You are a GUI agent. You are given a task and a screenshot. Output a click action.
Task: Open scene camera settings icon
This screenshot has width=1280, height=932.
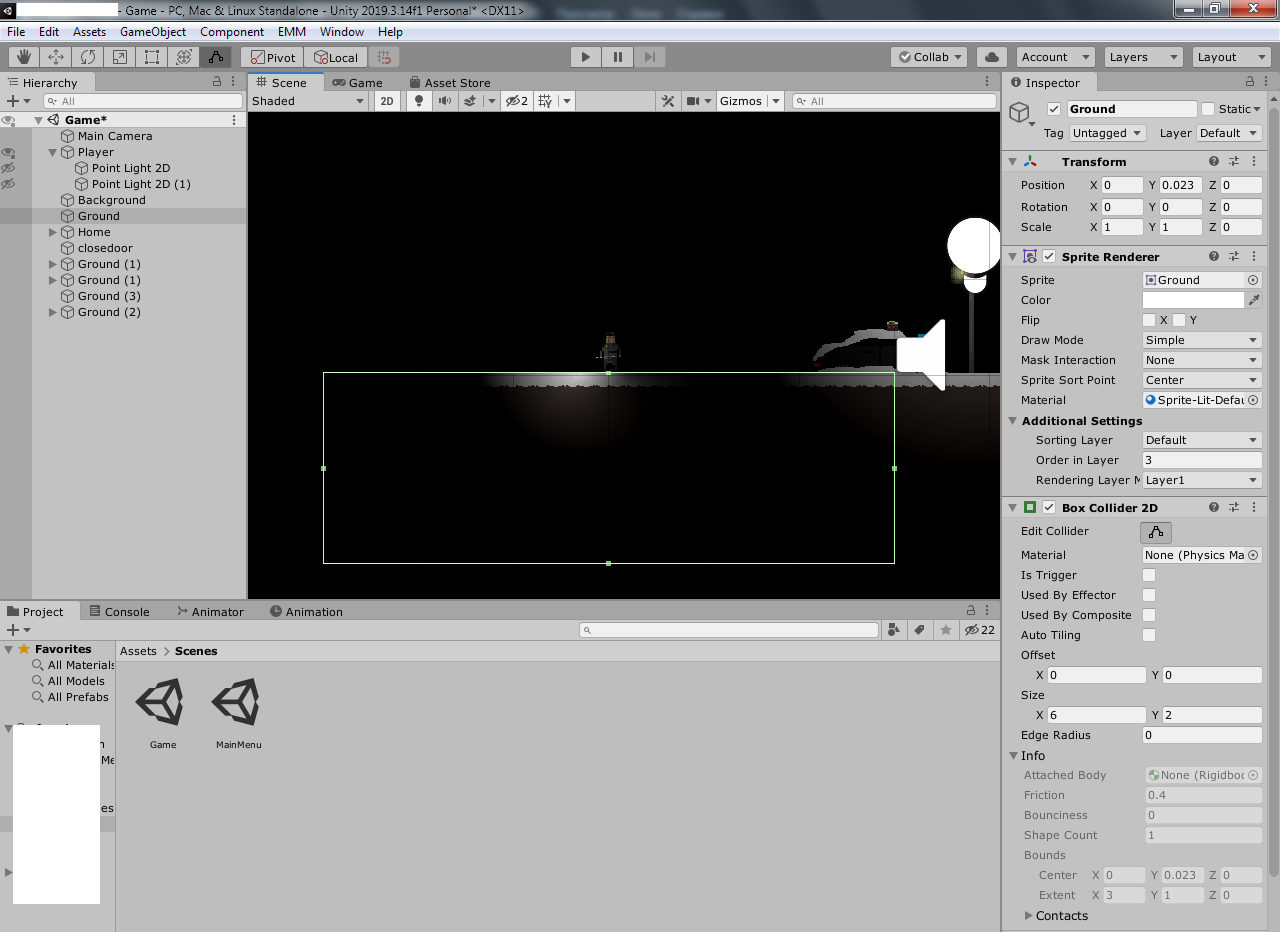tap(693, 101)
